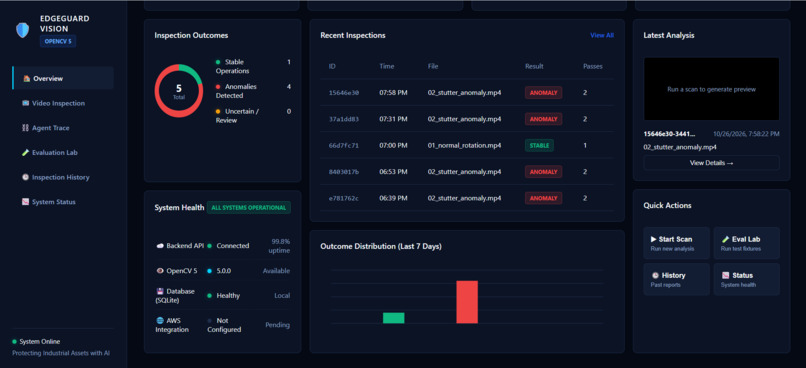806x368 pixels.
Task: Navigate to Evaluation Lab in sidebar
Action: [x=63, y=153]
